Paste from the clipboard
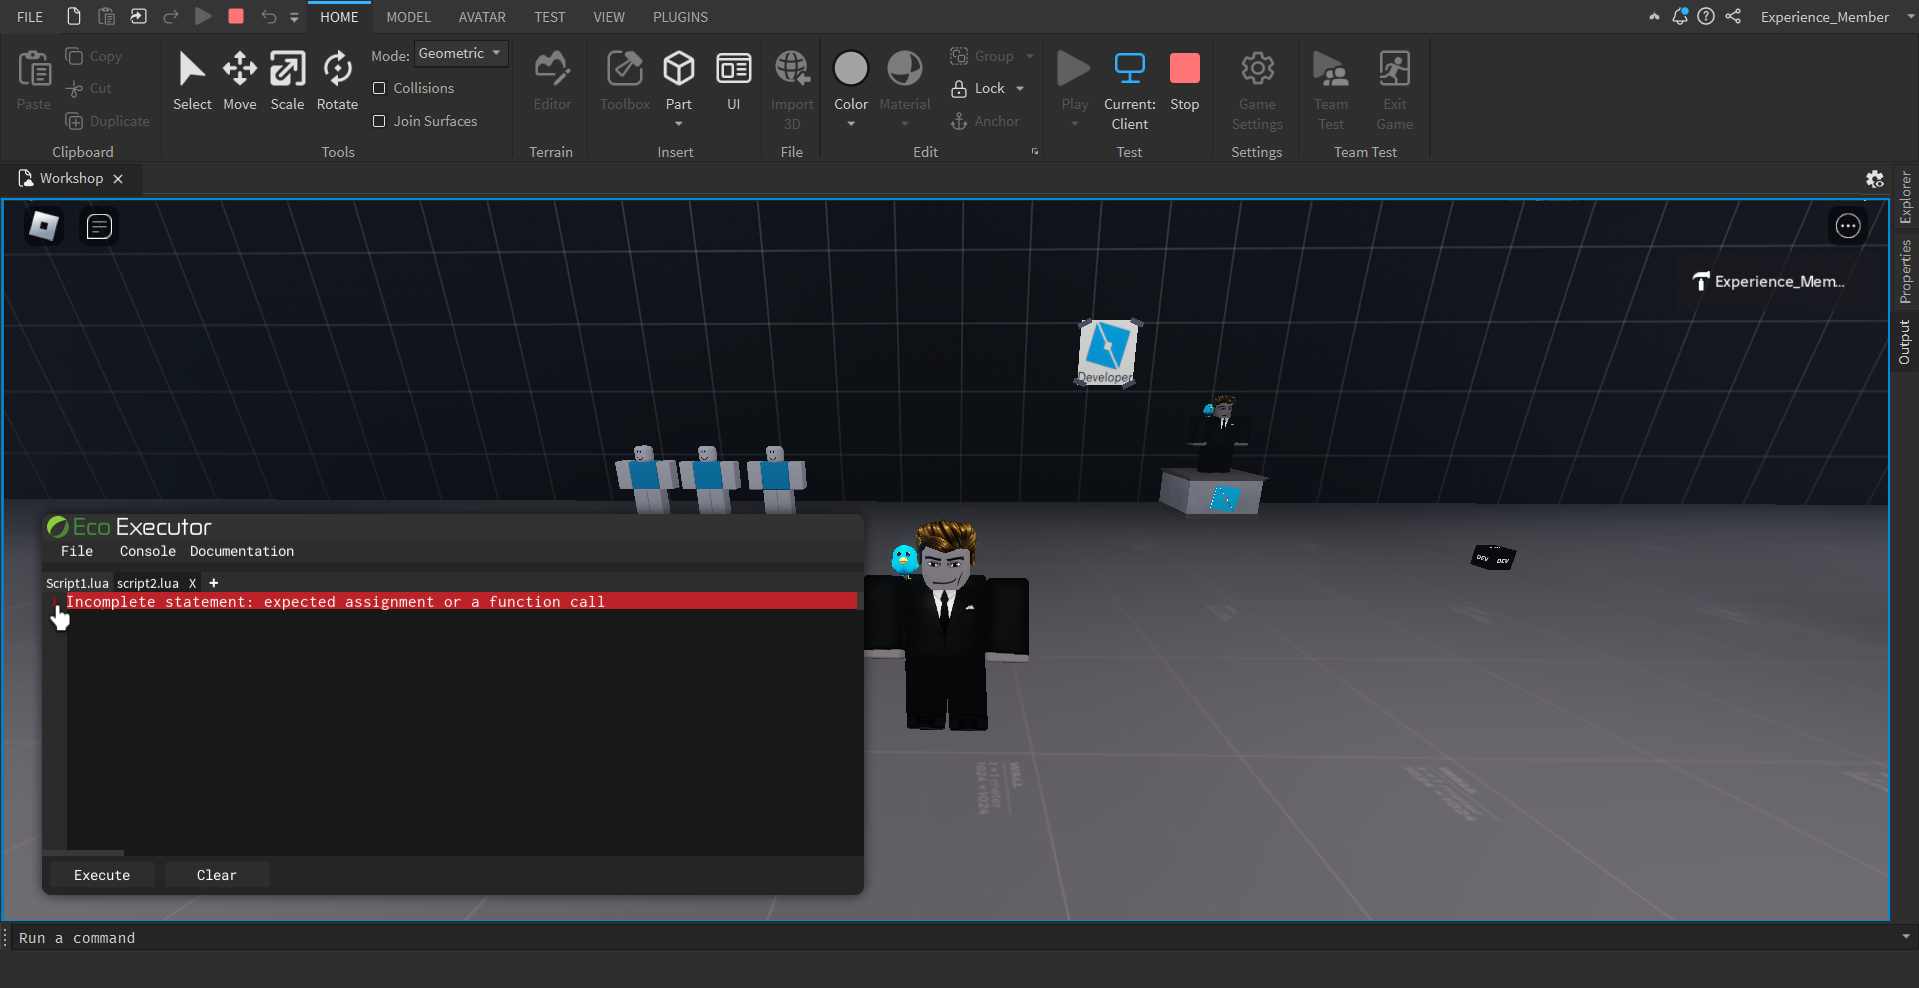 point(34,81)
